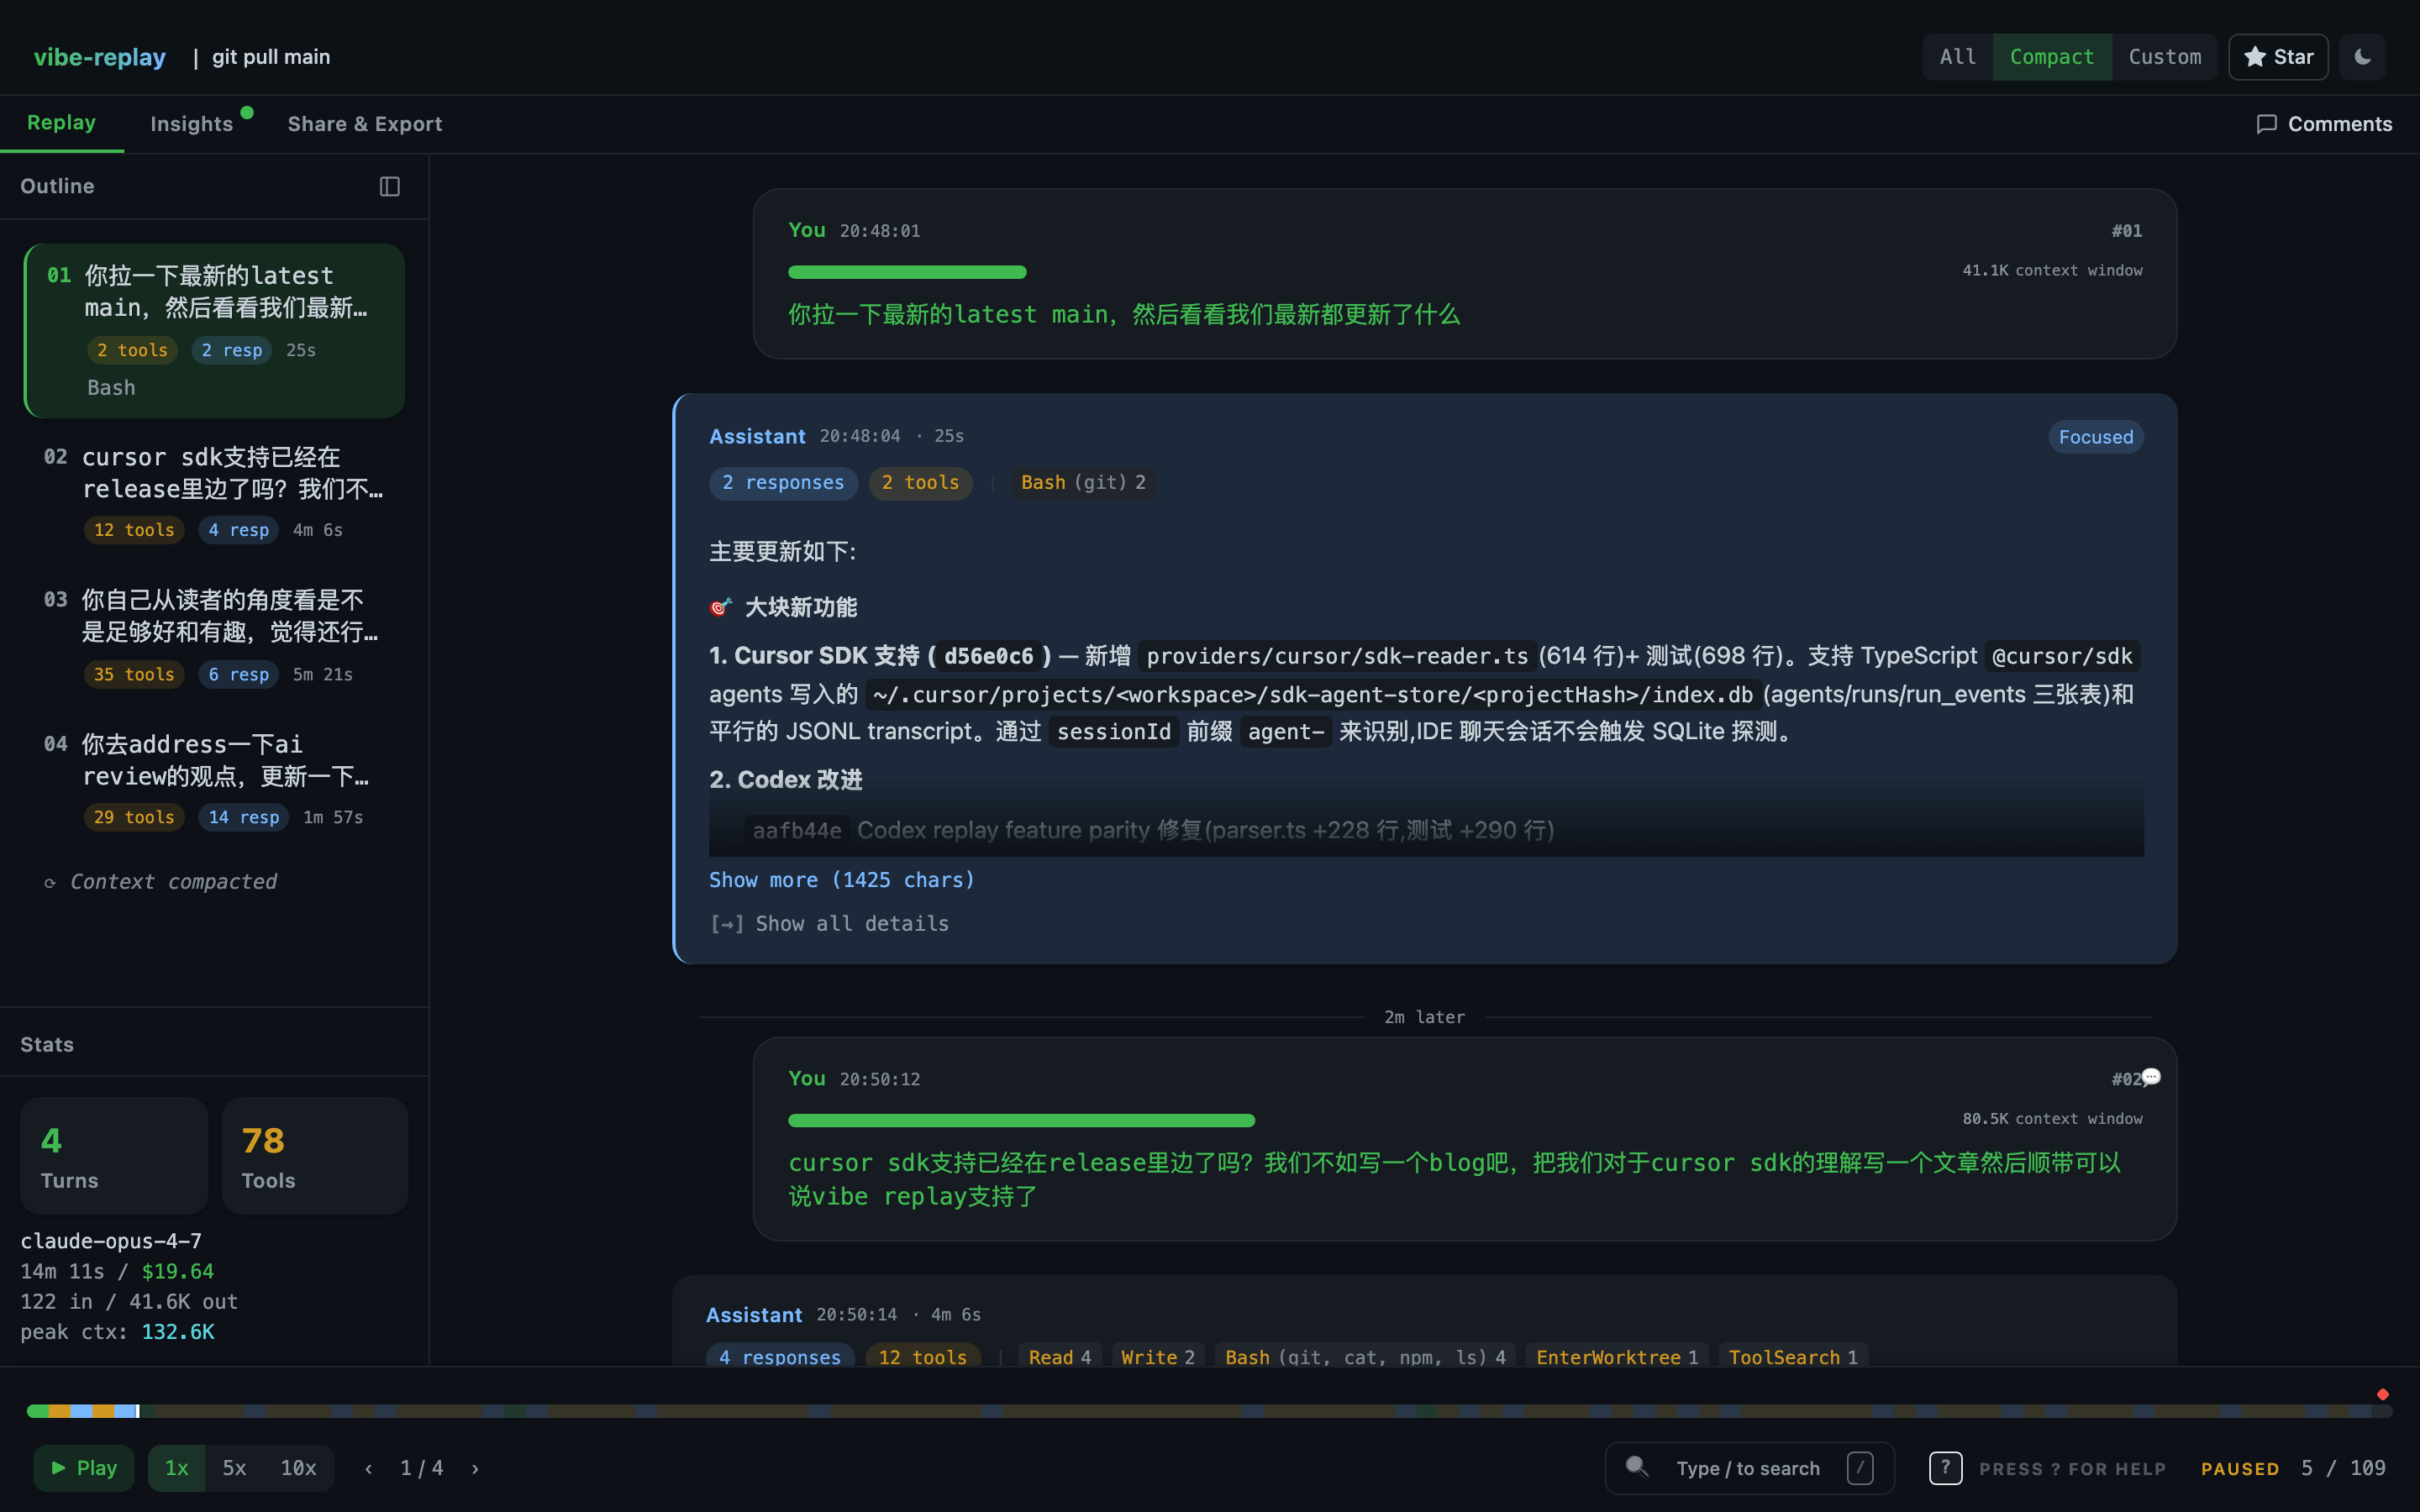Set playback speed to 1x

[177, 1468]
